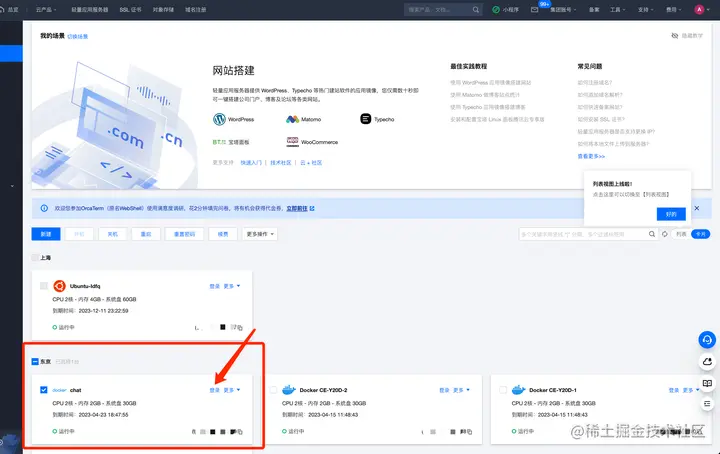The width and height of the screenshot is (720, 454).
Task: Check the Ubuntu-ldfq instance checkbox
Action: (x=44, y=286)
